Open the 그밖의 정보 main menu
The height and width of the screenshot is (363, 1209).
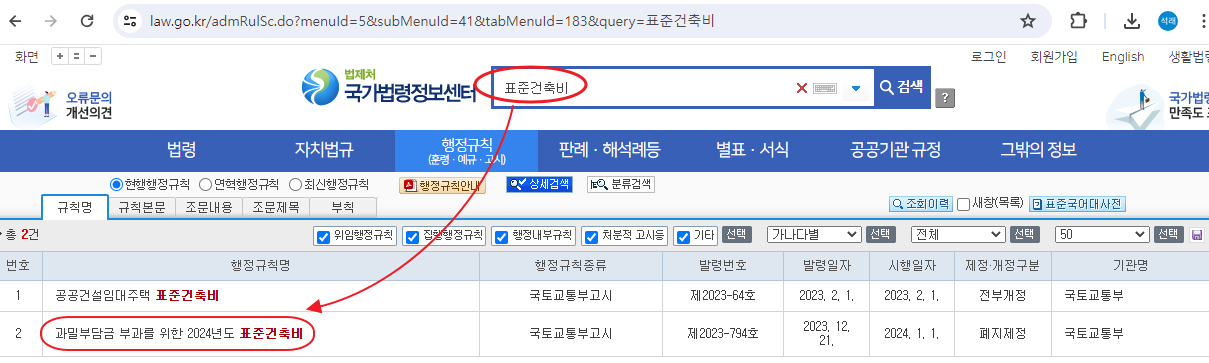click(x=1038, y=151)
